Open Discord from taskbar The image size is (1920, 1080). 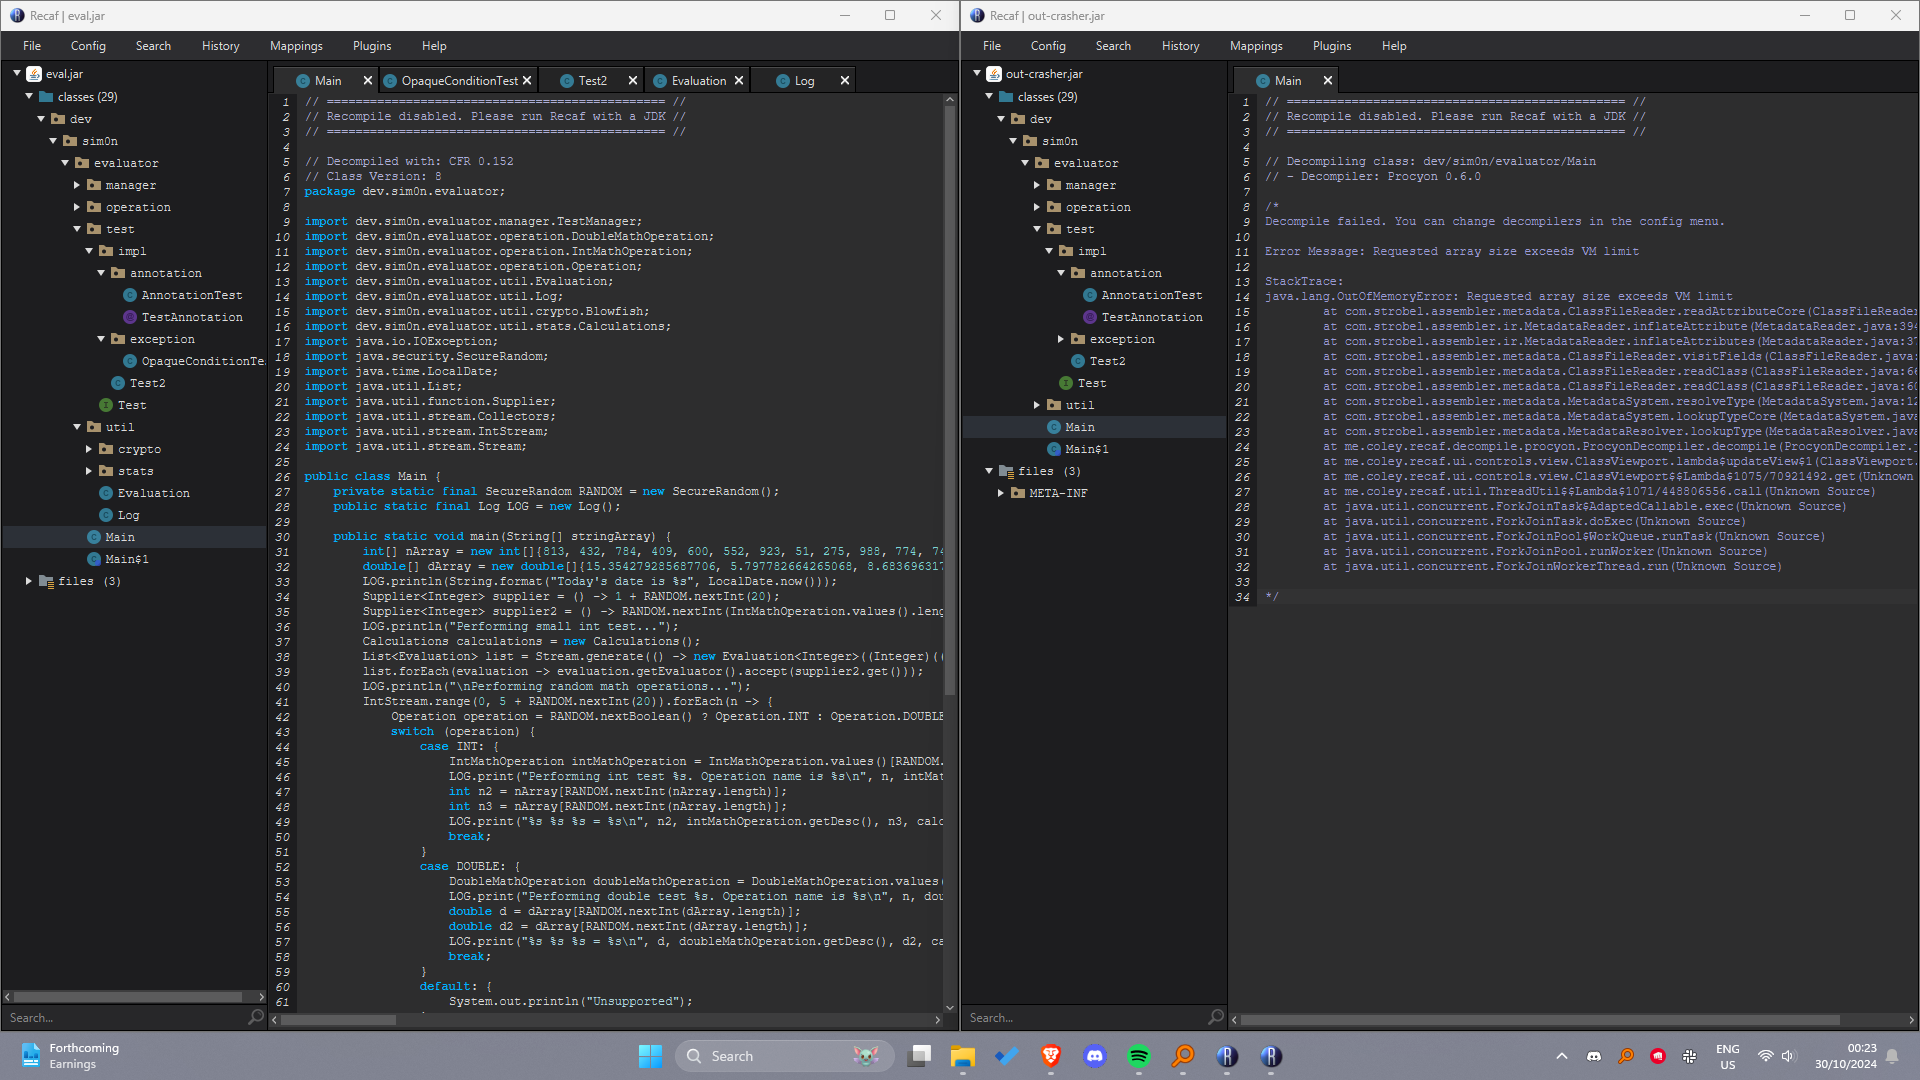coord(1095,1056)
